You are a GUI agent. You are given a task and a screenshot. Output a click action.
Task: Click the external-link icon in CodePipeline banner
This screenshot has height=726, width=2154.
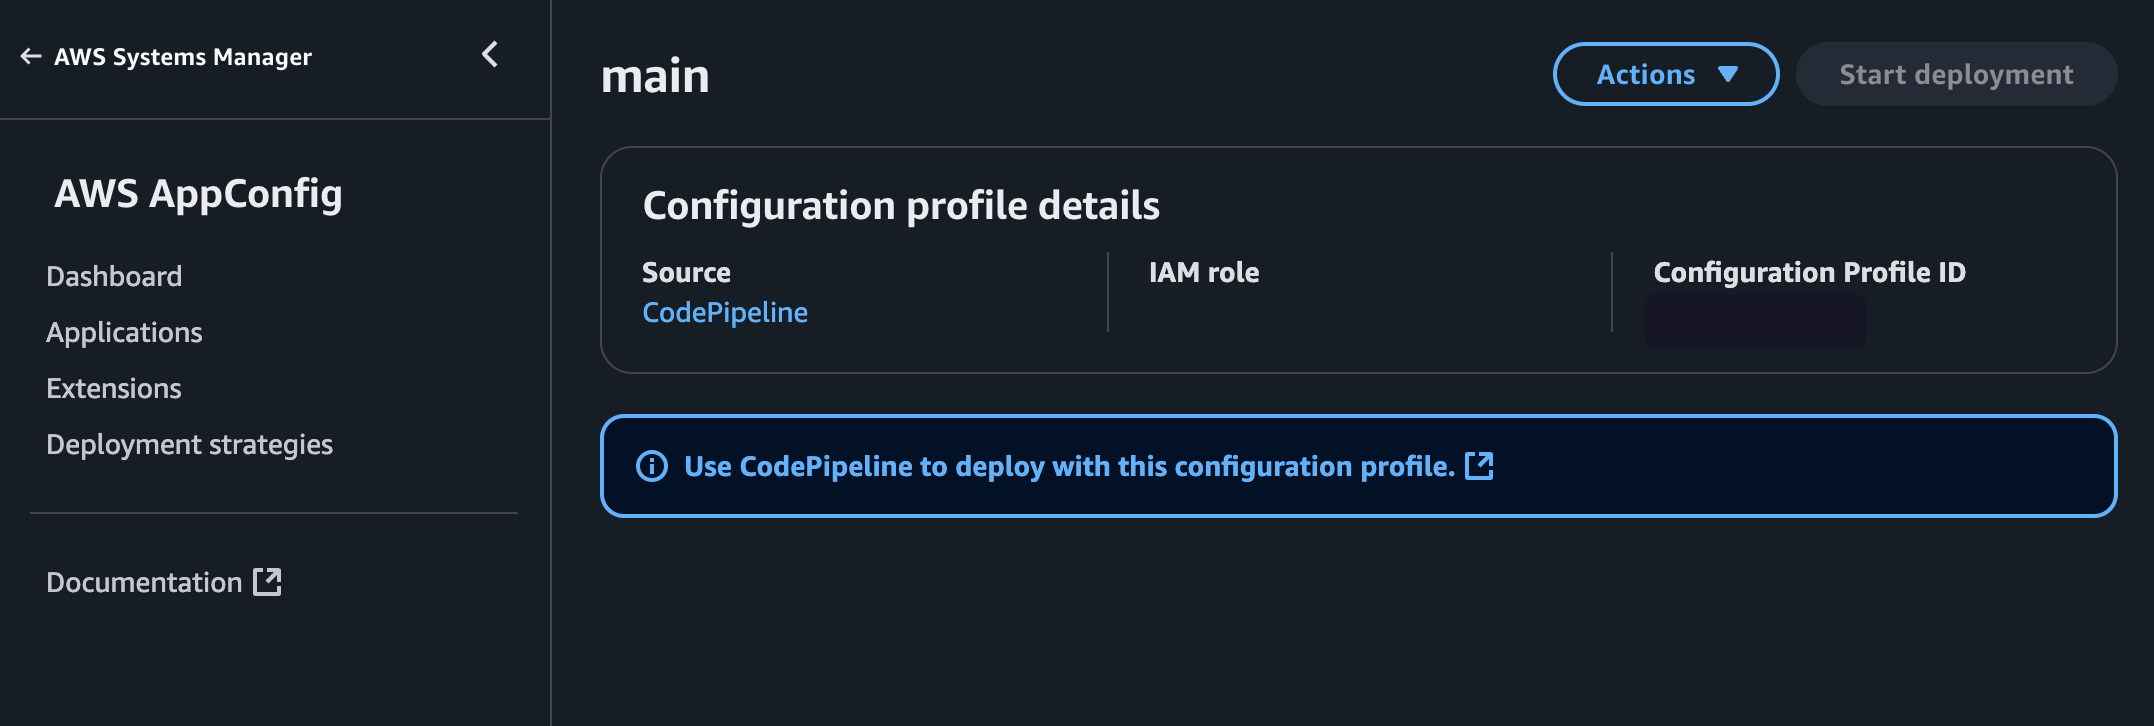pos(1479,465)
